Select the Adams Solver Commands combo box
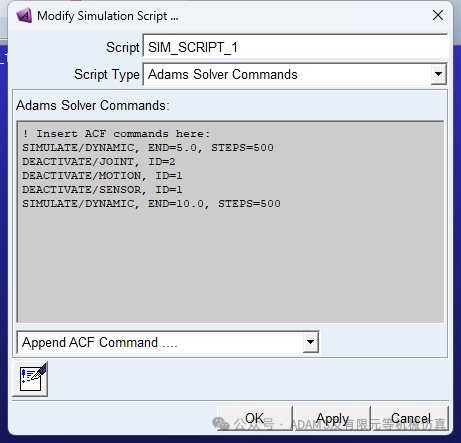The image size is (461, 443). (295, 74)
